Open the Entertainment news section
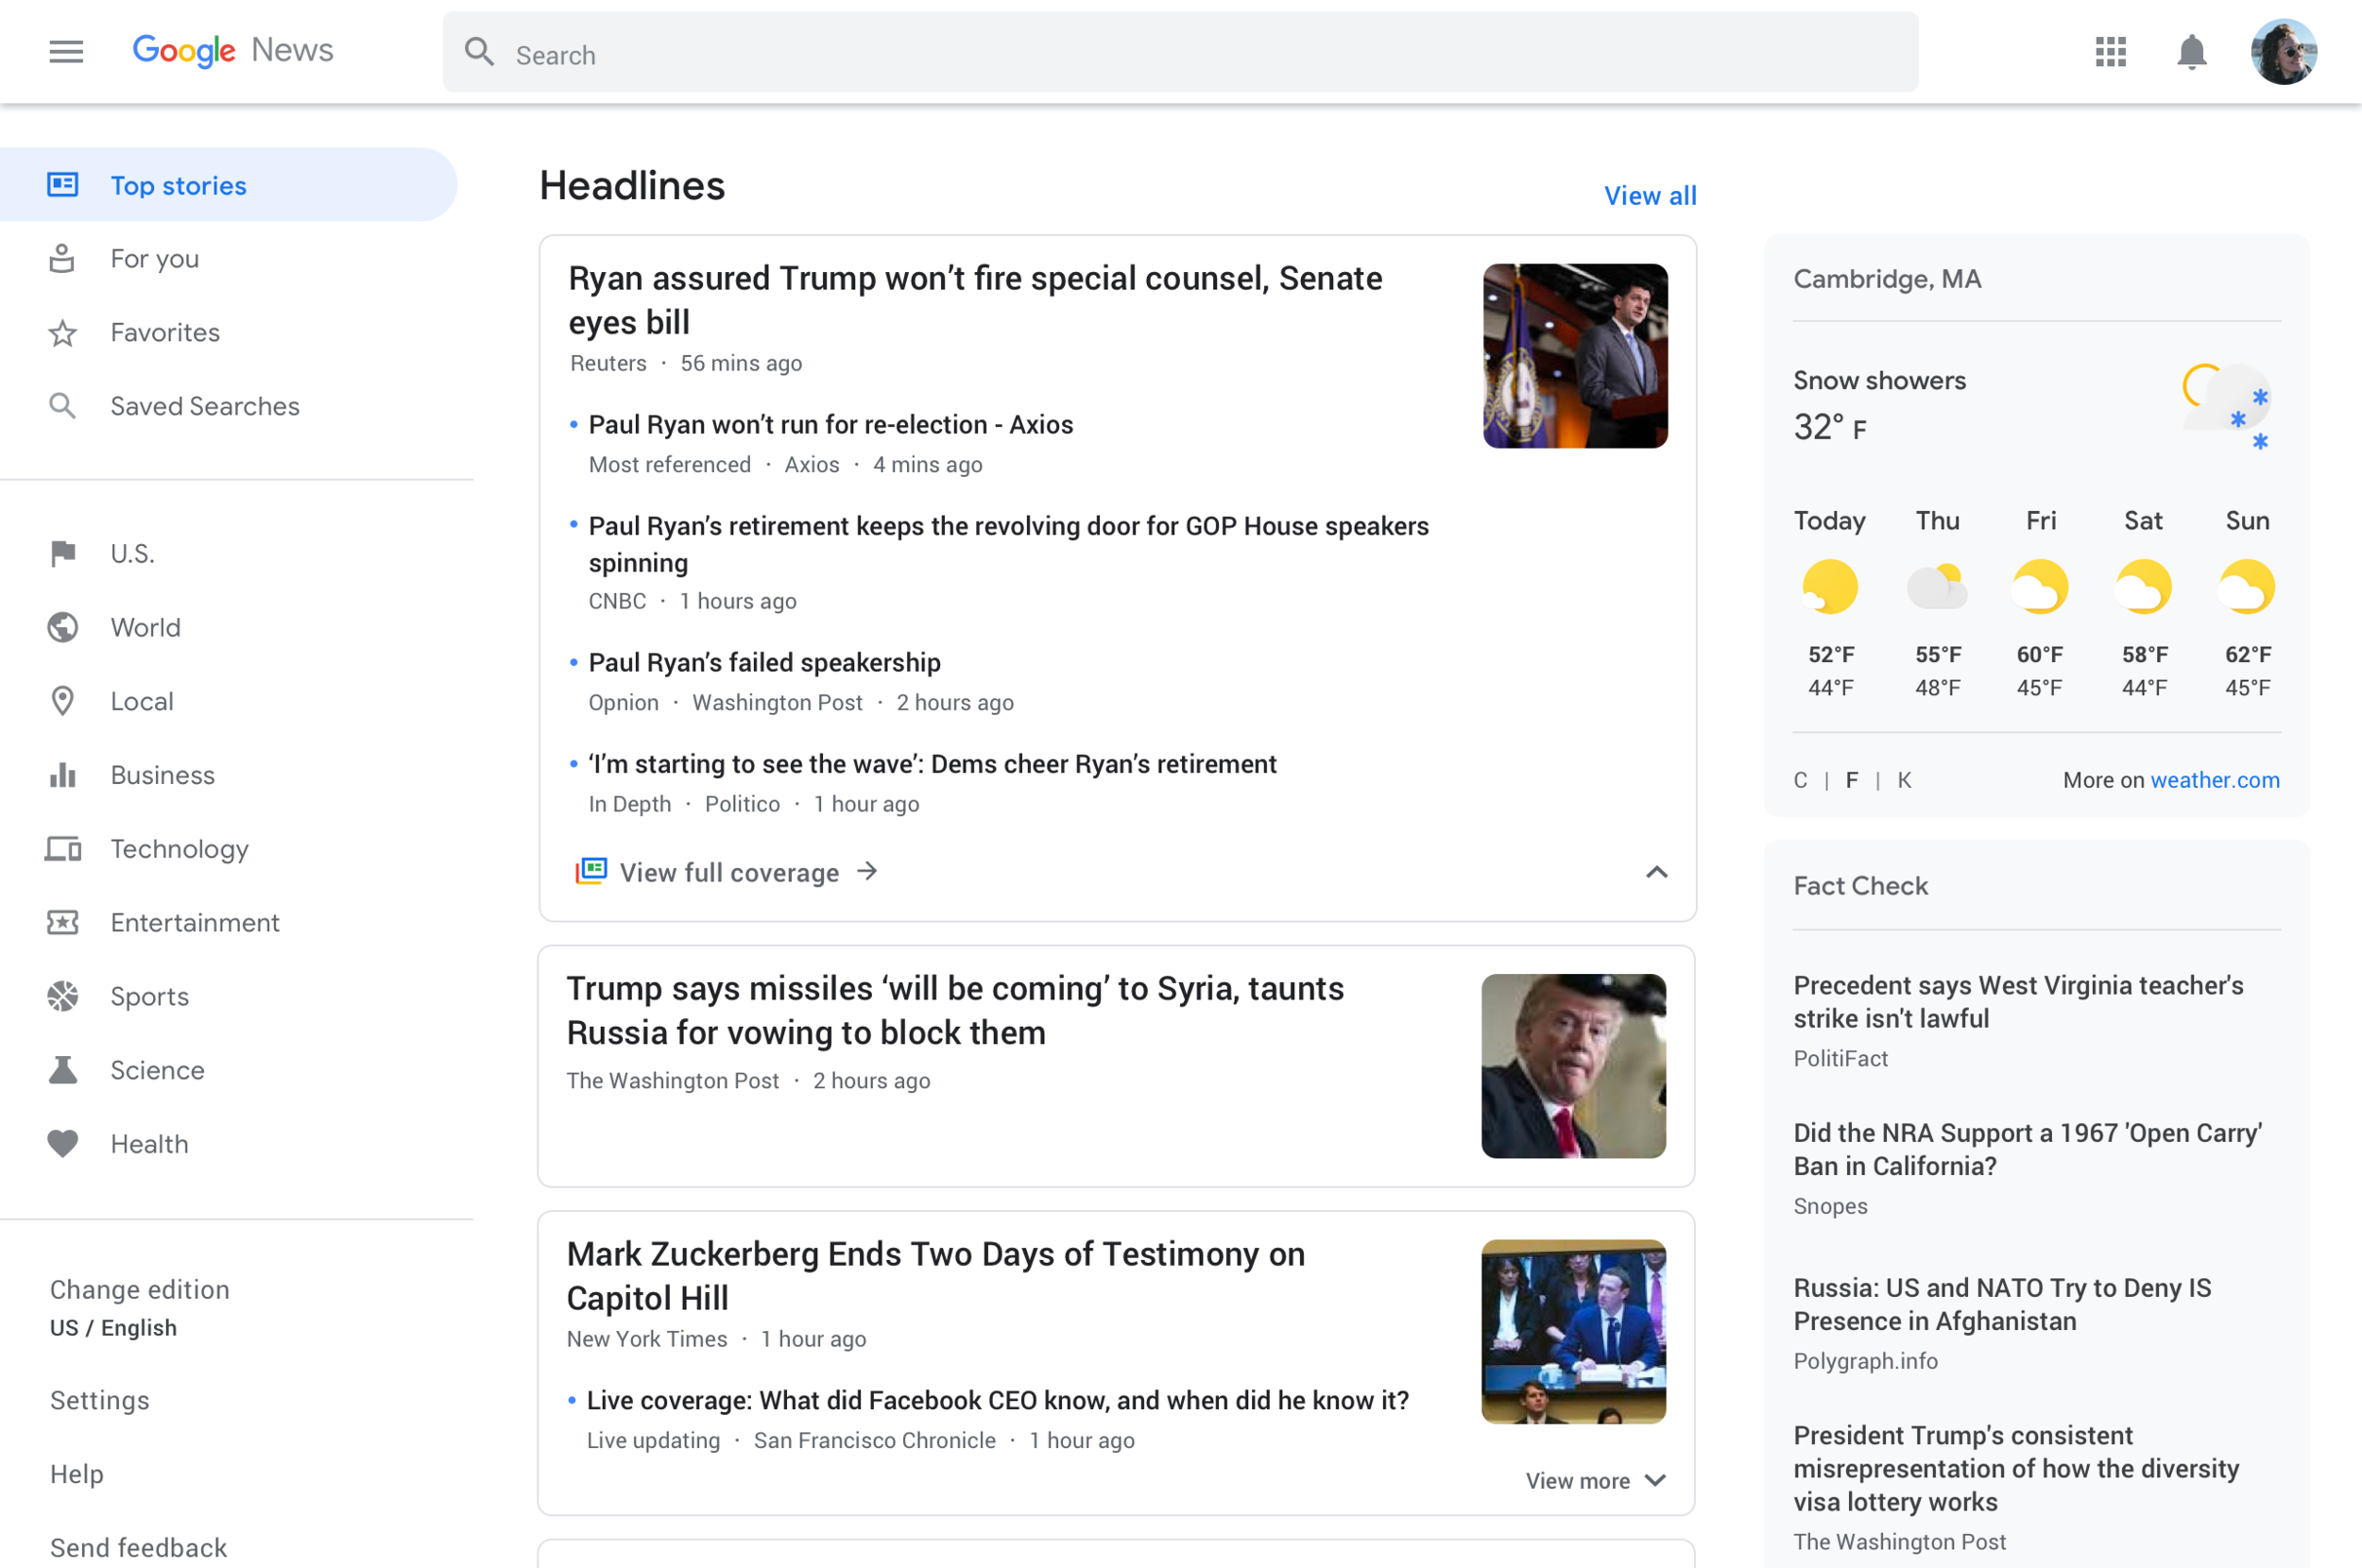 pyautogui.click(x=195, y=922)
